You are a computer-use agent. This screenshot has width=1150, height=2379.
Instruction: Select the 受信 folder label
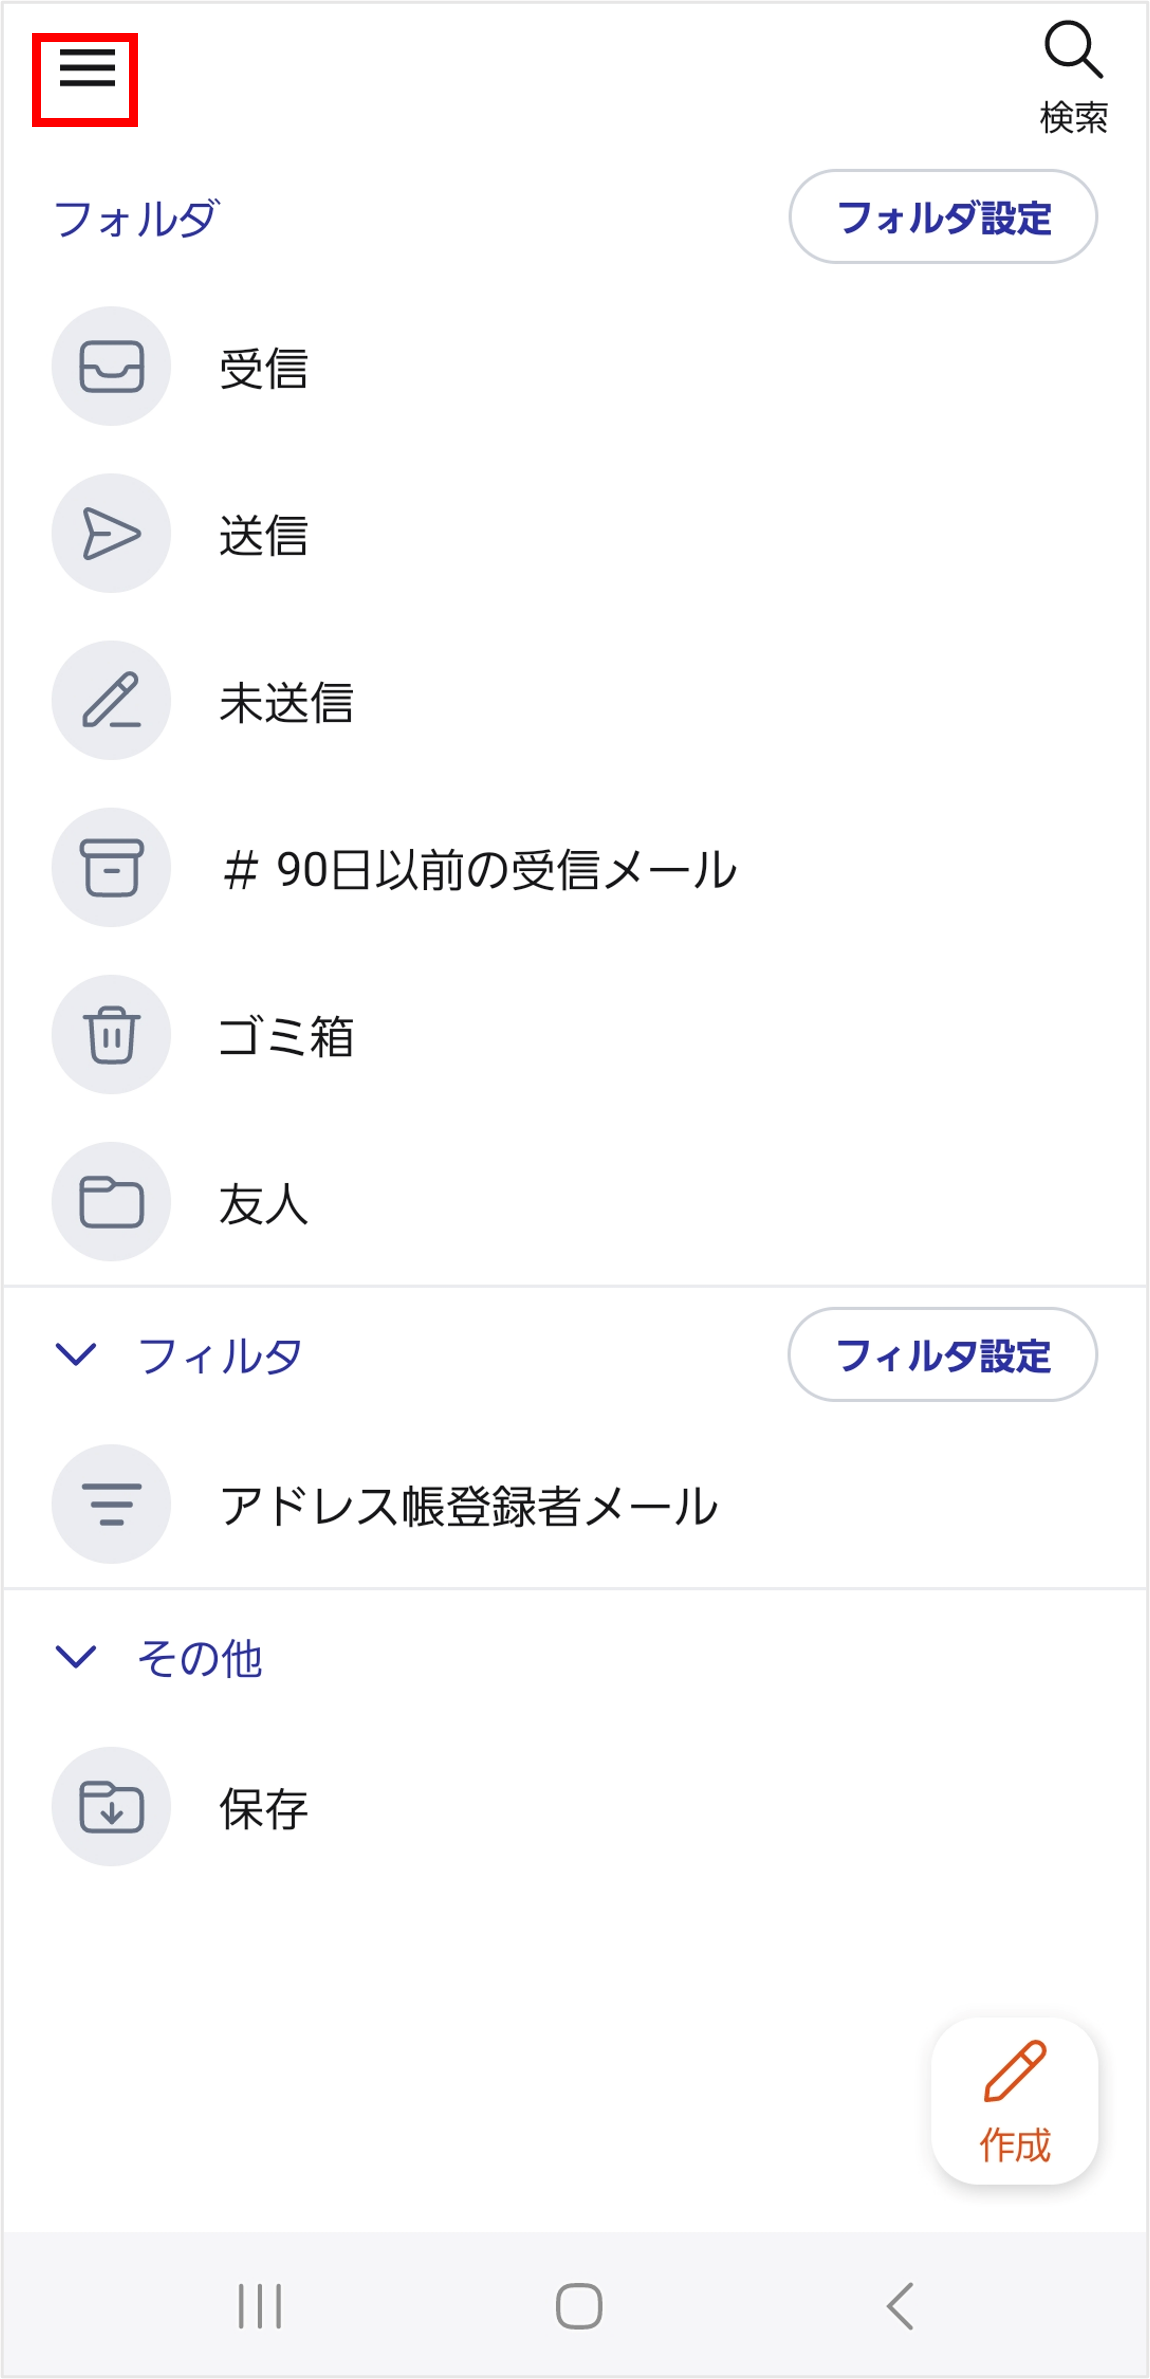click(x=264, y=368)
